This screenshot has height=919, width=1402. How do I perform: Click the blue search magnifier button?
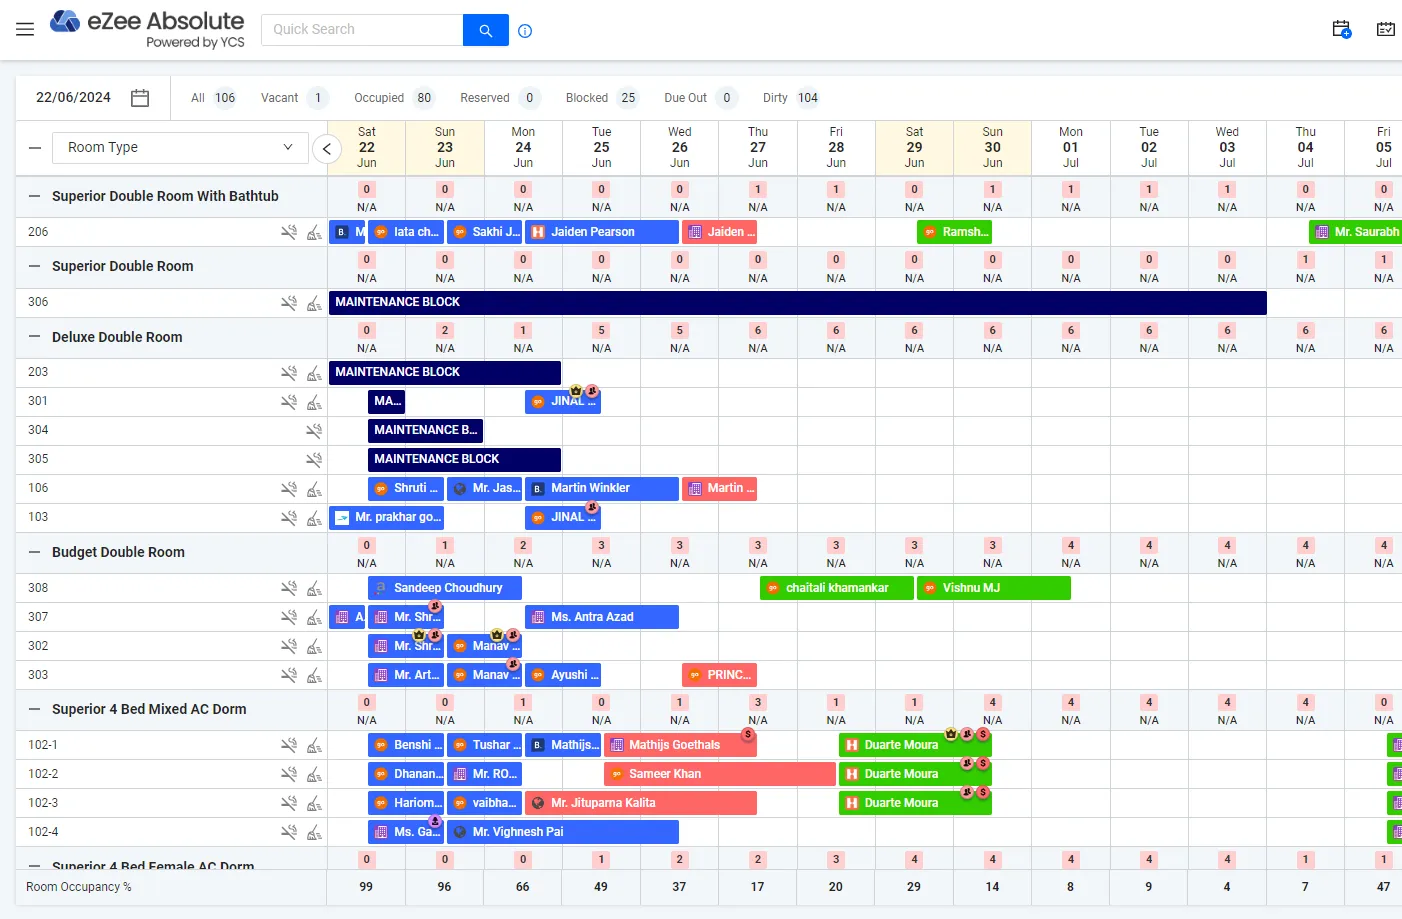click(x=485, y=30)
